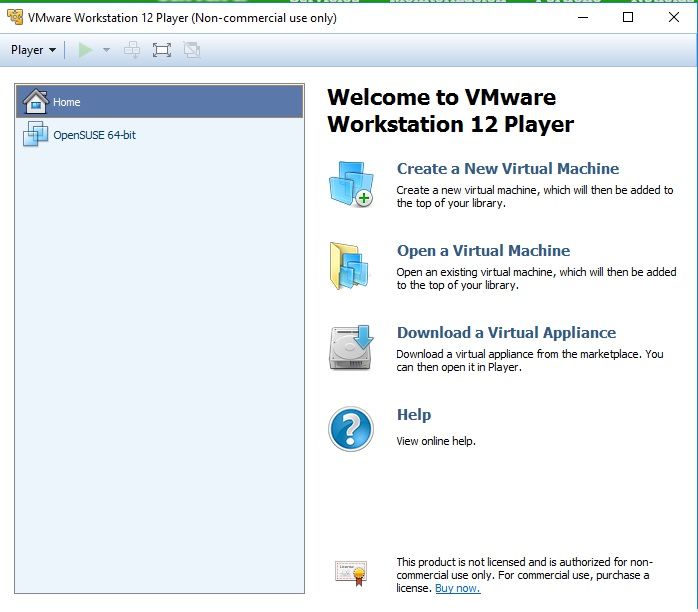This screenshot has width=698, height=612.
Task: Maximize the VMware Player window
Action: click(x=627, y=17)
